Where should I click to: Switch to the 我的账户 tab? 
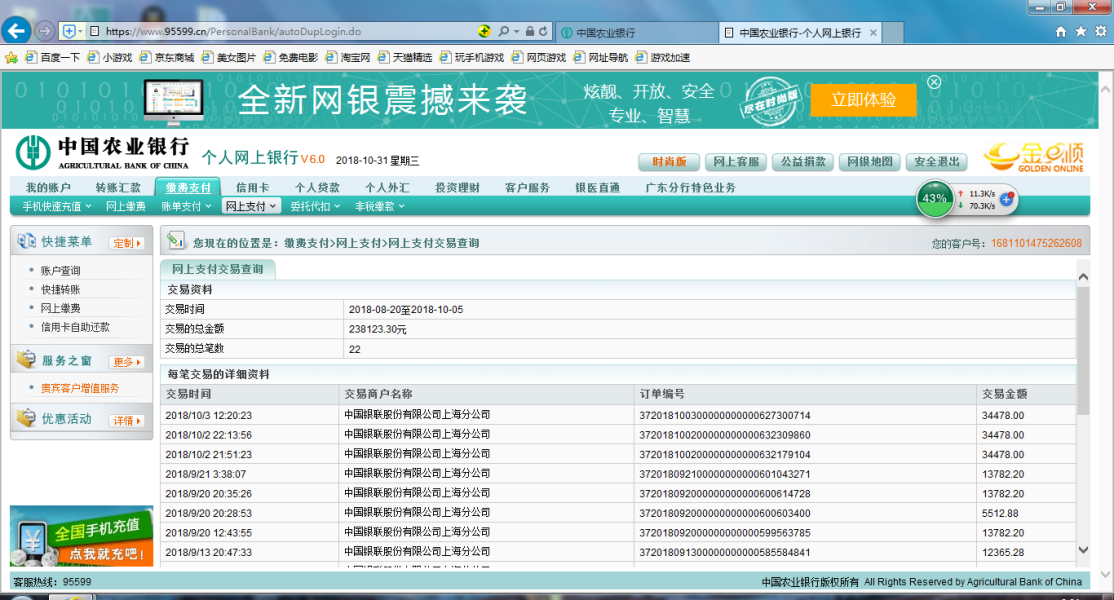click(x=48, y=188)
